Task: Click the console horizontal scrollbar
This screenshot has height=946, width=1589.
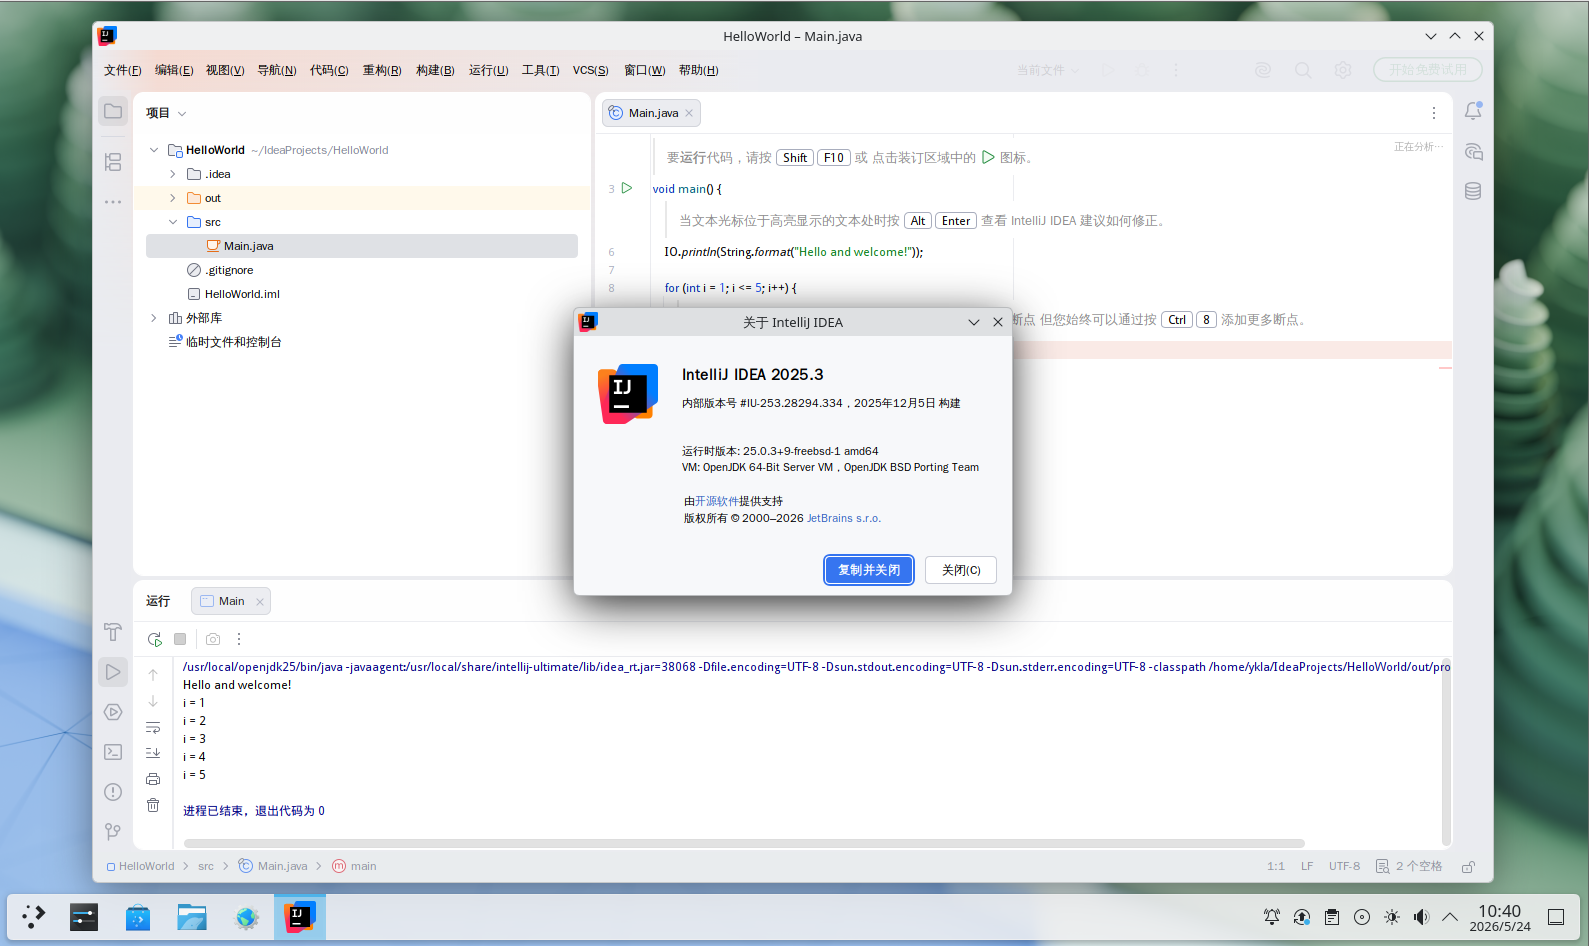Action: [x=744, y=843]
